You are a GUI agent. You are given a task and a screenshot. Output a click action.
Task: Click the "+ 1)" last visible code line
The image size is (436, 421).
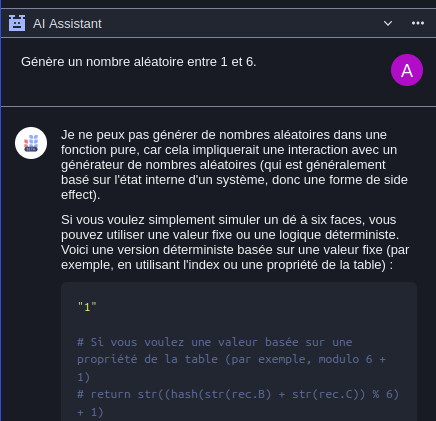(x=90, y=412)
